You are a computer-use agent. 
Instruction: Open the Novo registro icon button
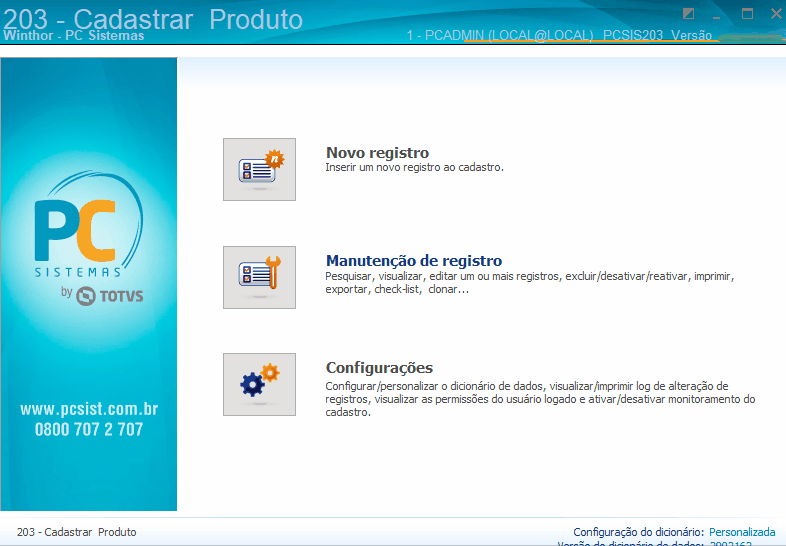point(259,169)
